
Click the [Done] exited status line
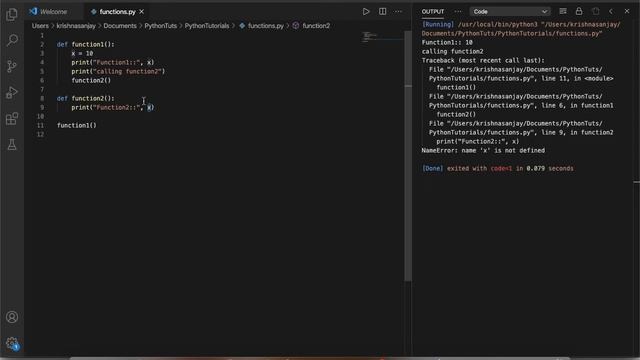[498, 169]
